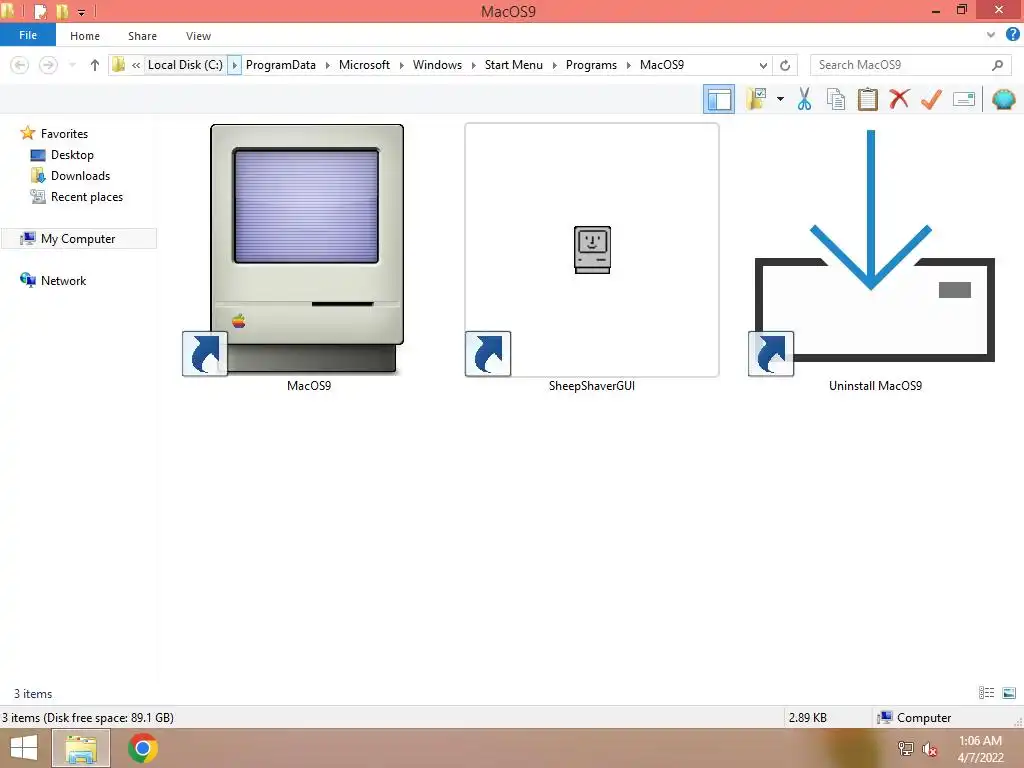Select the Uninstall MacOS9 shortcut
The width and height of the screenshot is (1024, 768).
click(874, 251)
